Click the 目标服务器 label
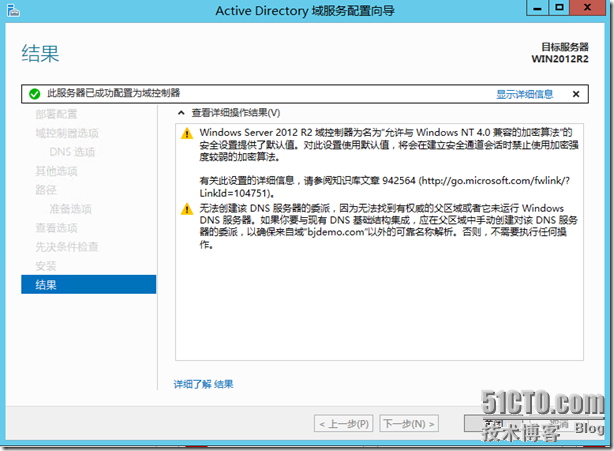Viewport: 614px width, 451px height. coord(565,47)
